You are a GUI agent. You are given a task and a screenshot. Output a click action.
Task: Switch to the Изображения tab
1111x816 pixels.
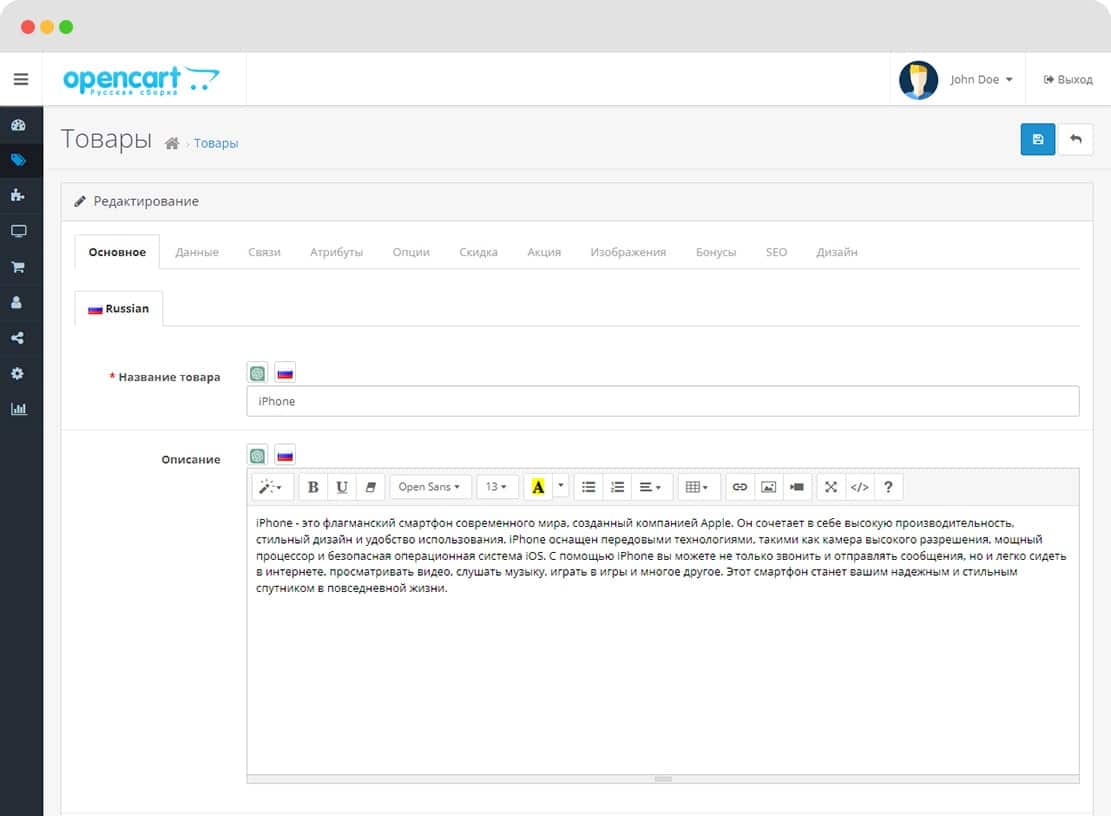(628, 252)
